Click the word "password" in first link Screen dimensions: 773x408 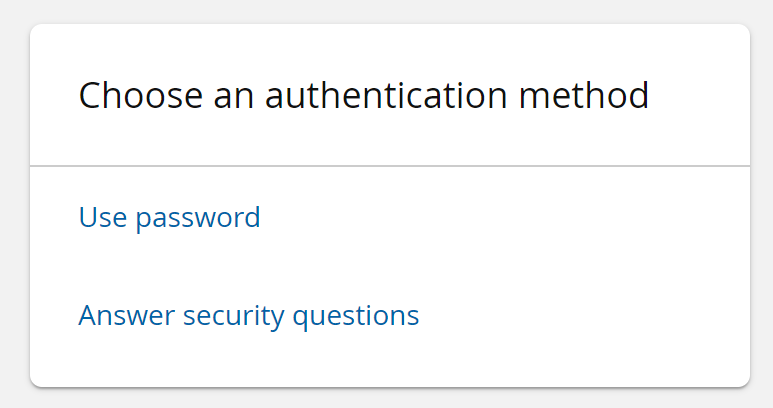click(x=198, y=217)
